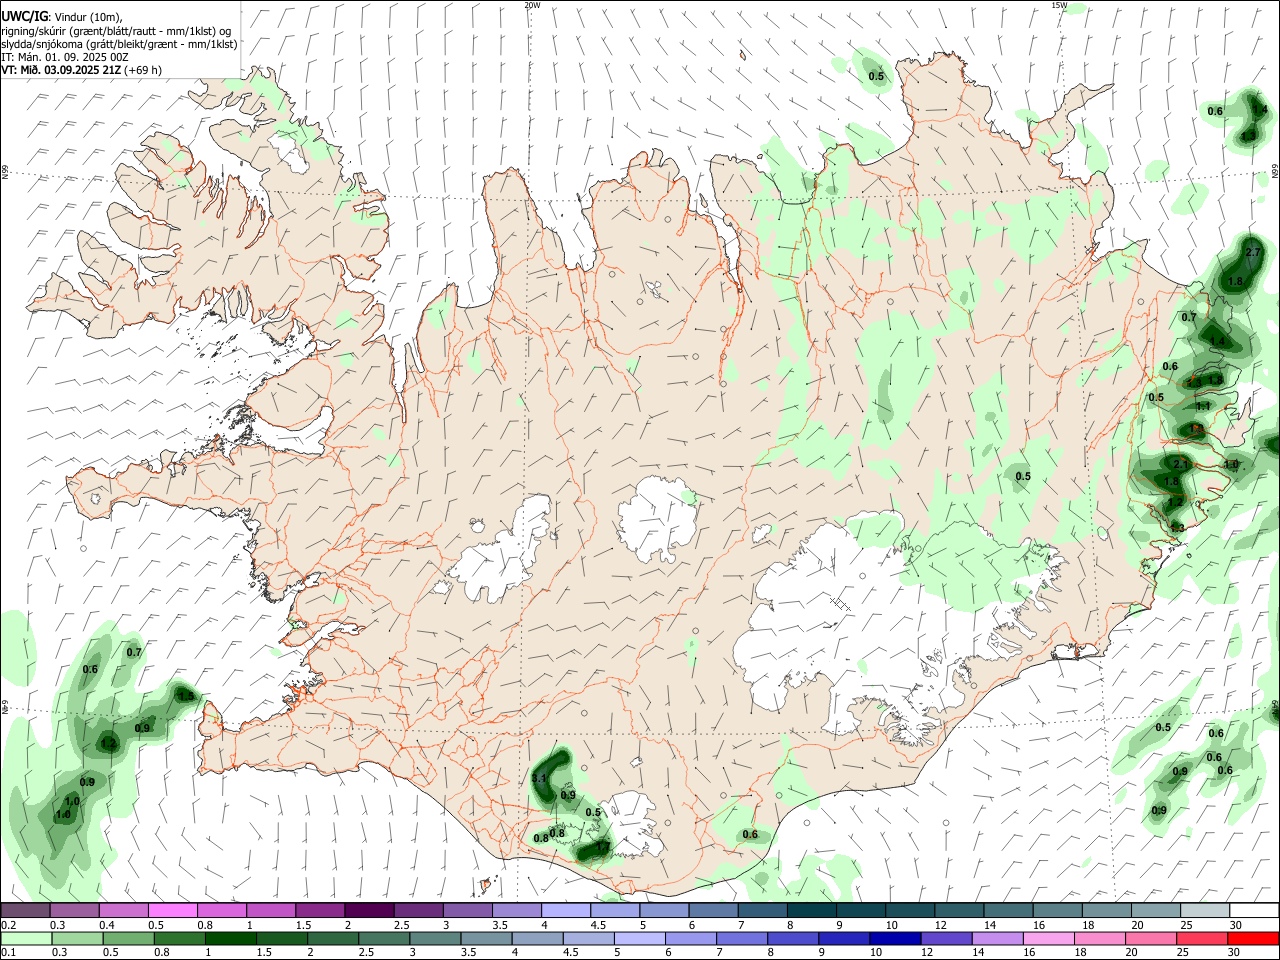Click the '2.1' precipitation value on the map

click(1180, 464)
